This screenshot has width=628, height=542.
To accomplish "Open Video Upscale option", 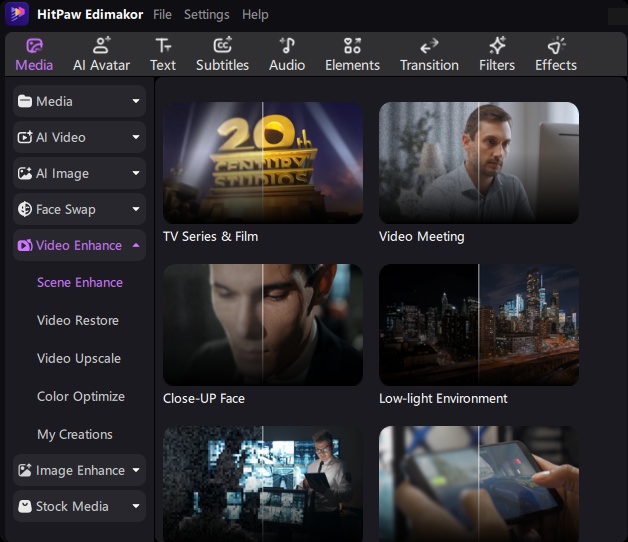I will (79, 359).
